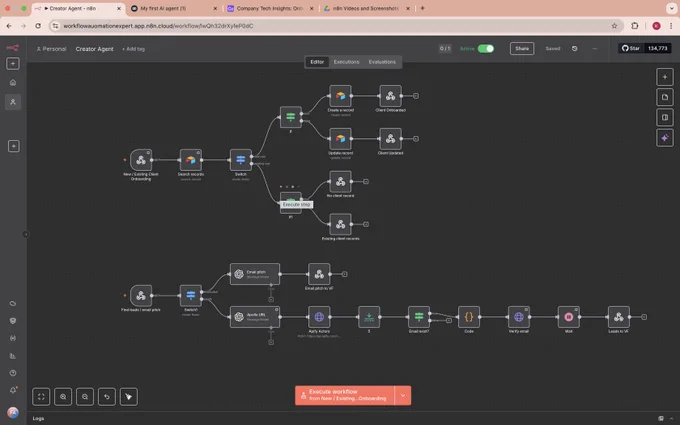Open the Logs panel label

(38, 418)
